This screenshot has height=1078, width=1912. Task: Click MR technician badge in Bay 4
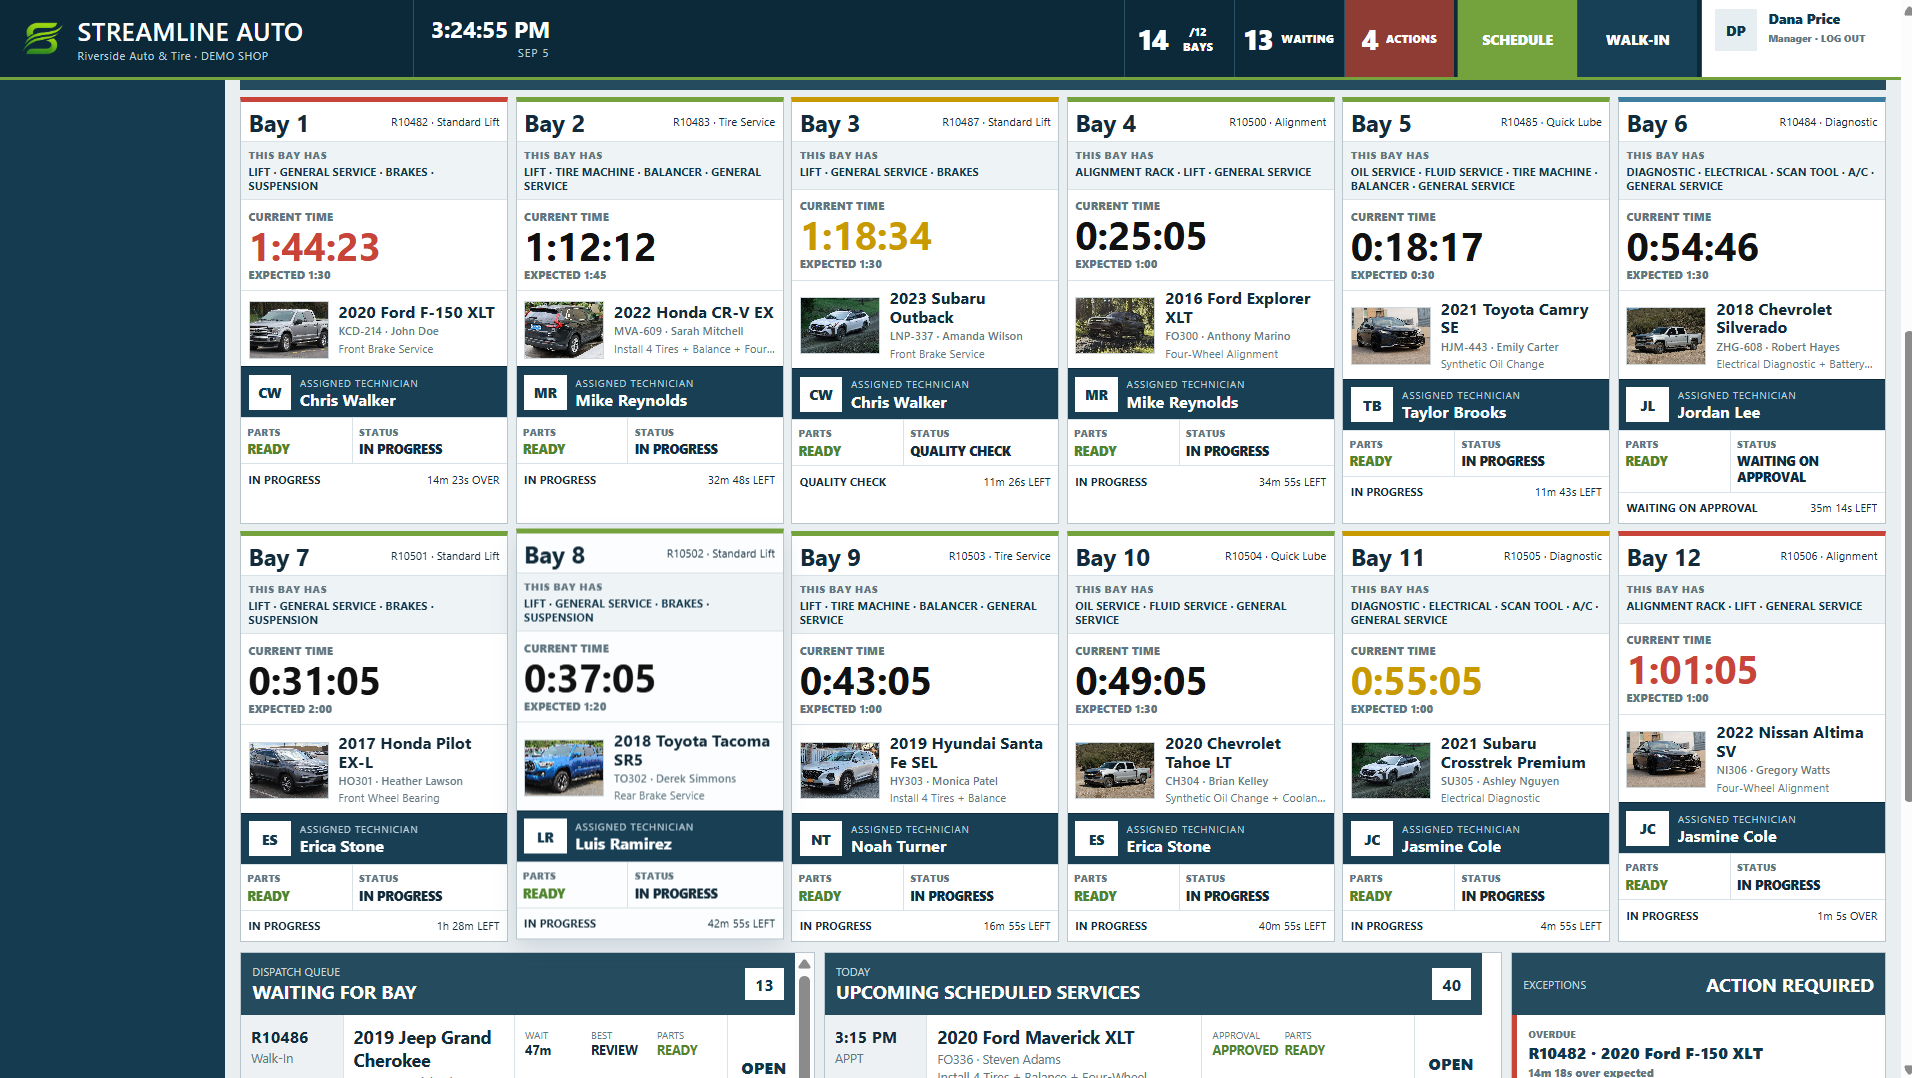coord(1097,394)
